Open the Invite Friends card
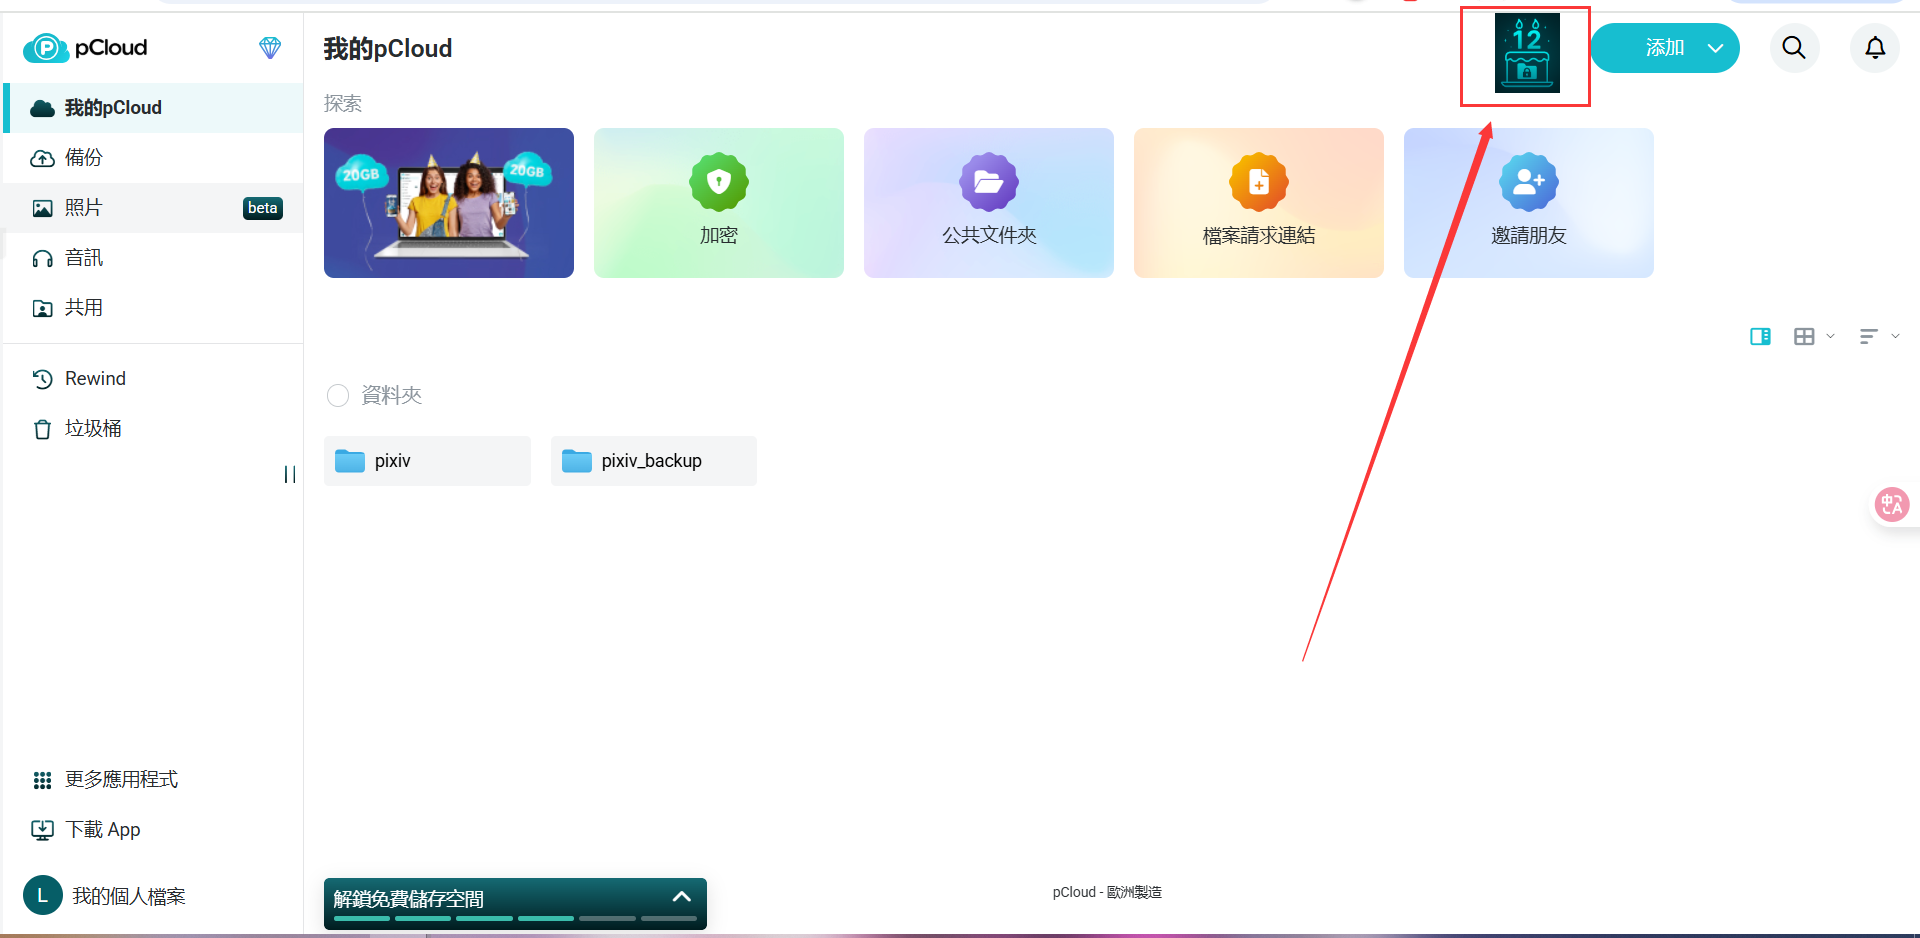Image resolution: width=1920 pixels, height=938 pixels. pyautogui.click(x=1528, y=203)
